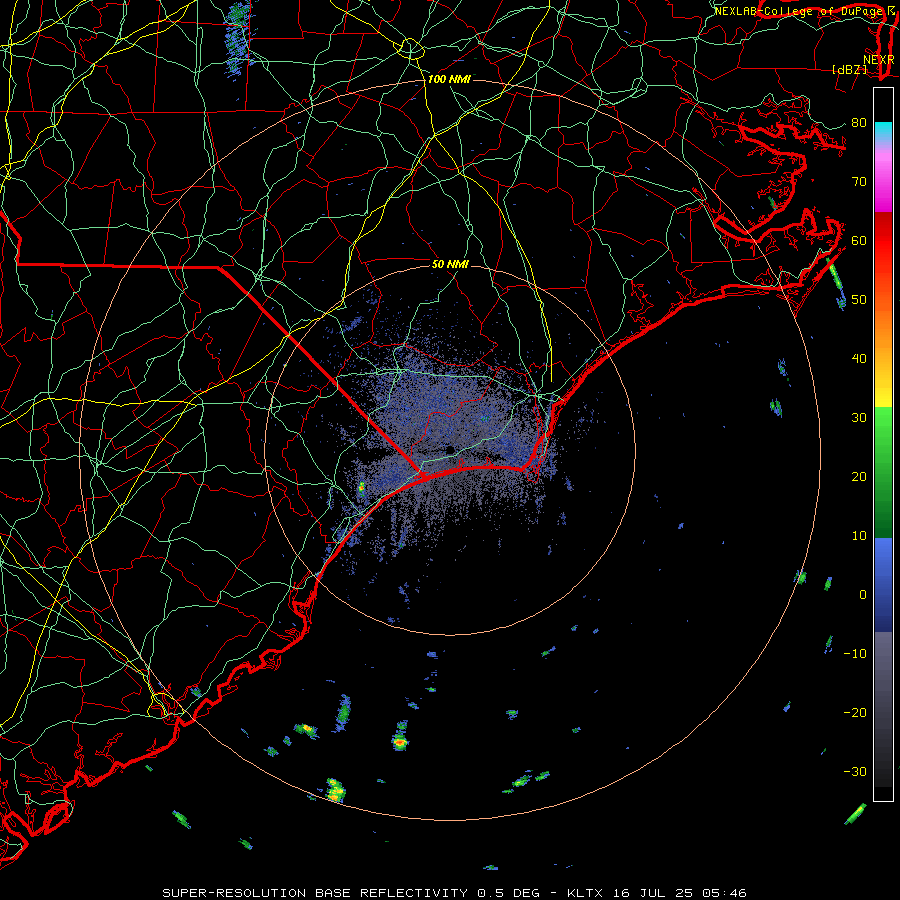The image size is (900, 900).
Task: Click the 05:46 timestamp in the caption
Action: (x=726, y=893)
